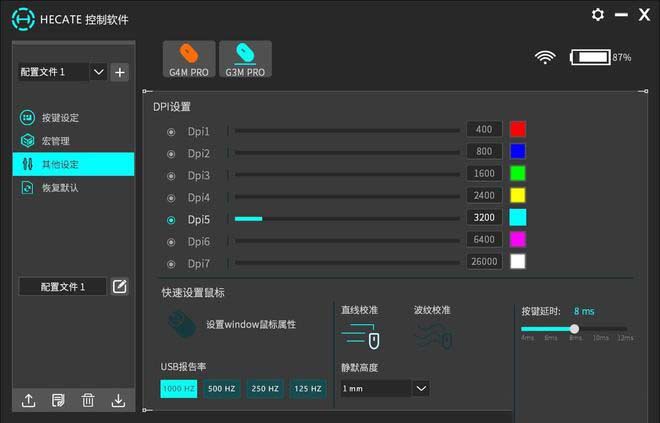
Task: Open the blue Dpi2 color swatch
Action: click(518, 151)
